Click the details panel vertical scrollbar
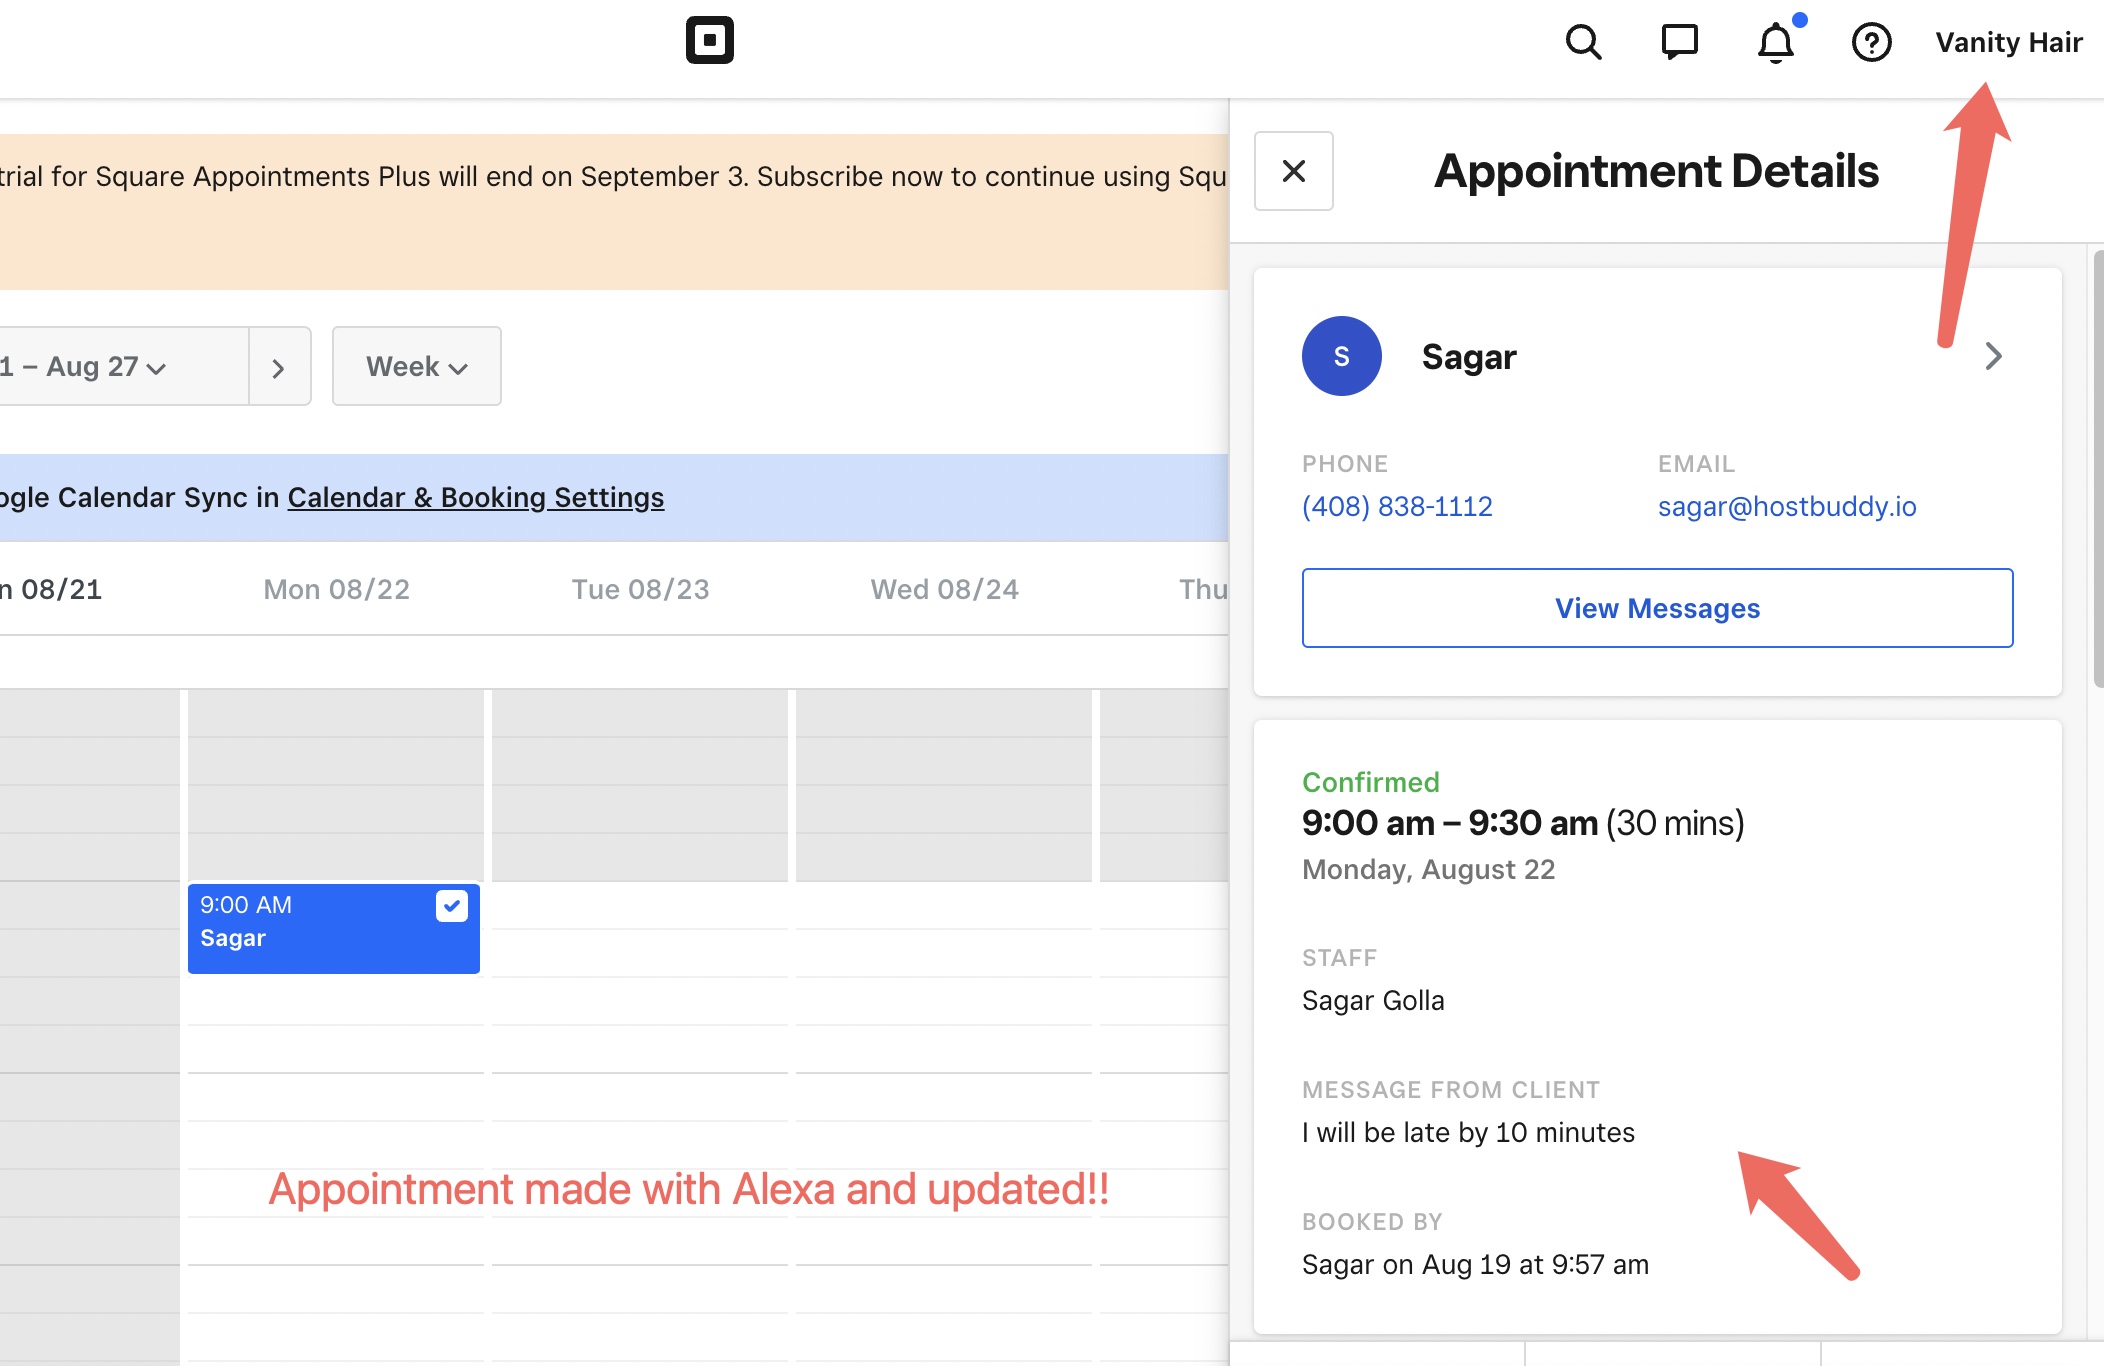Viewport: 2104px width, 1366px height. 2097,470
